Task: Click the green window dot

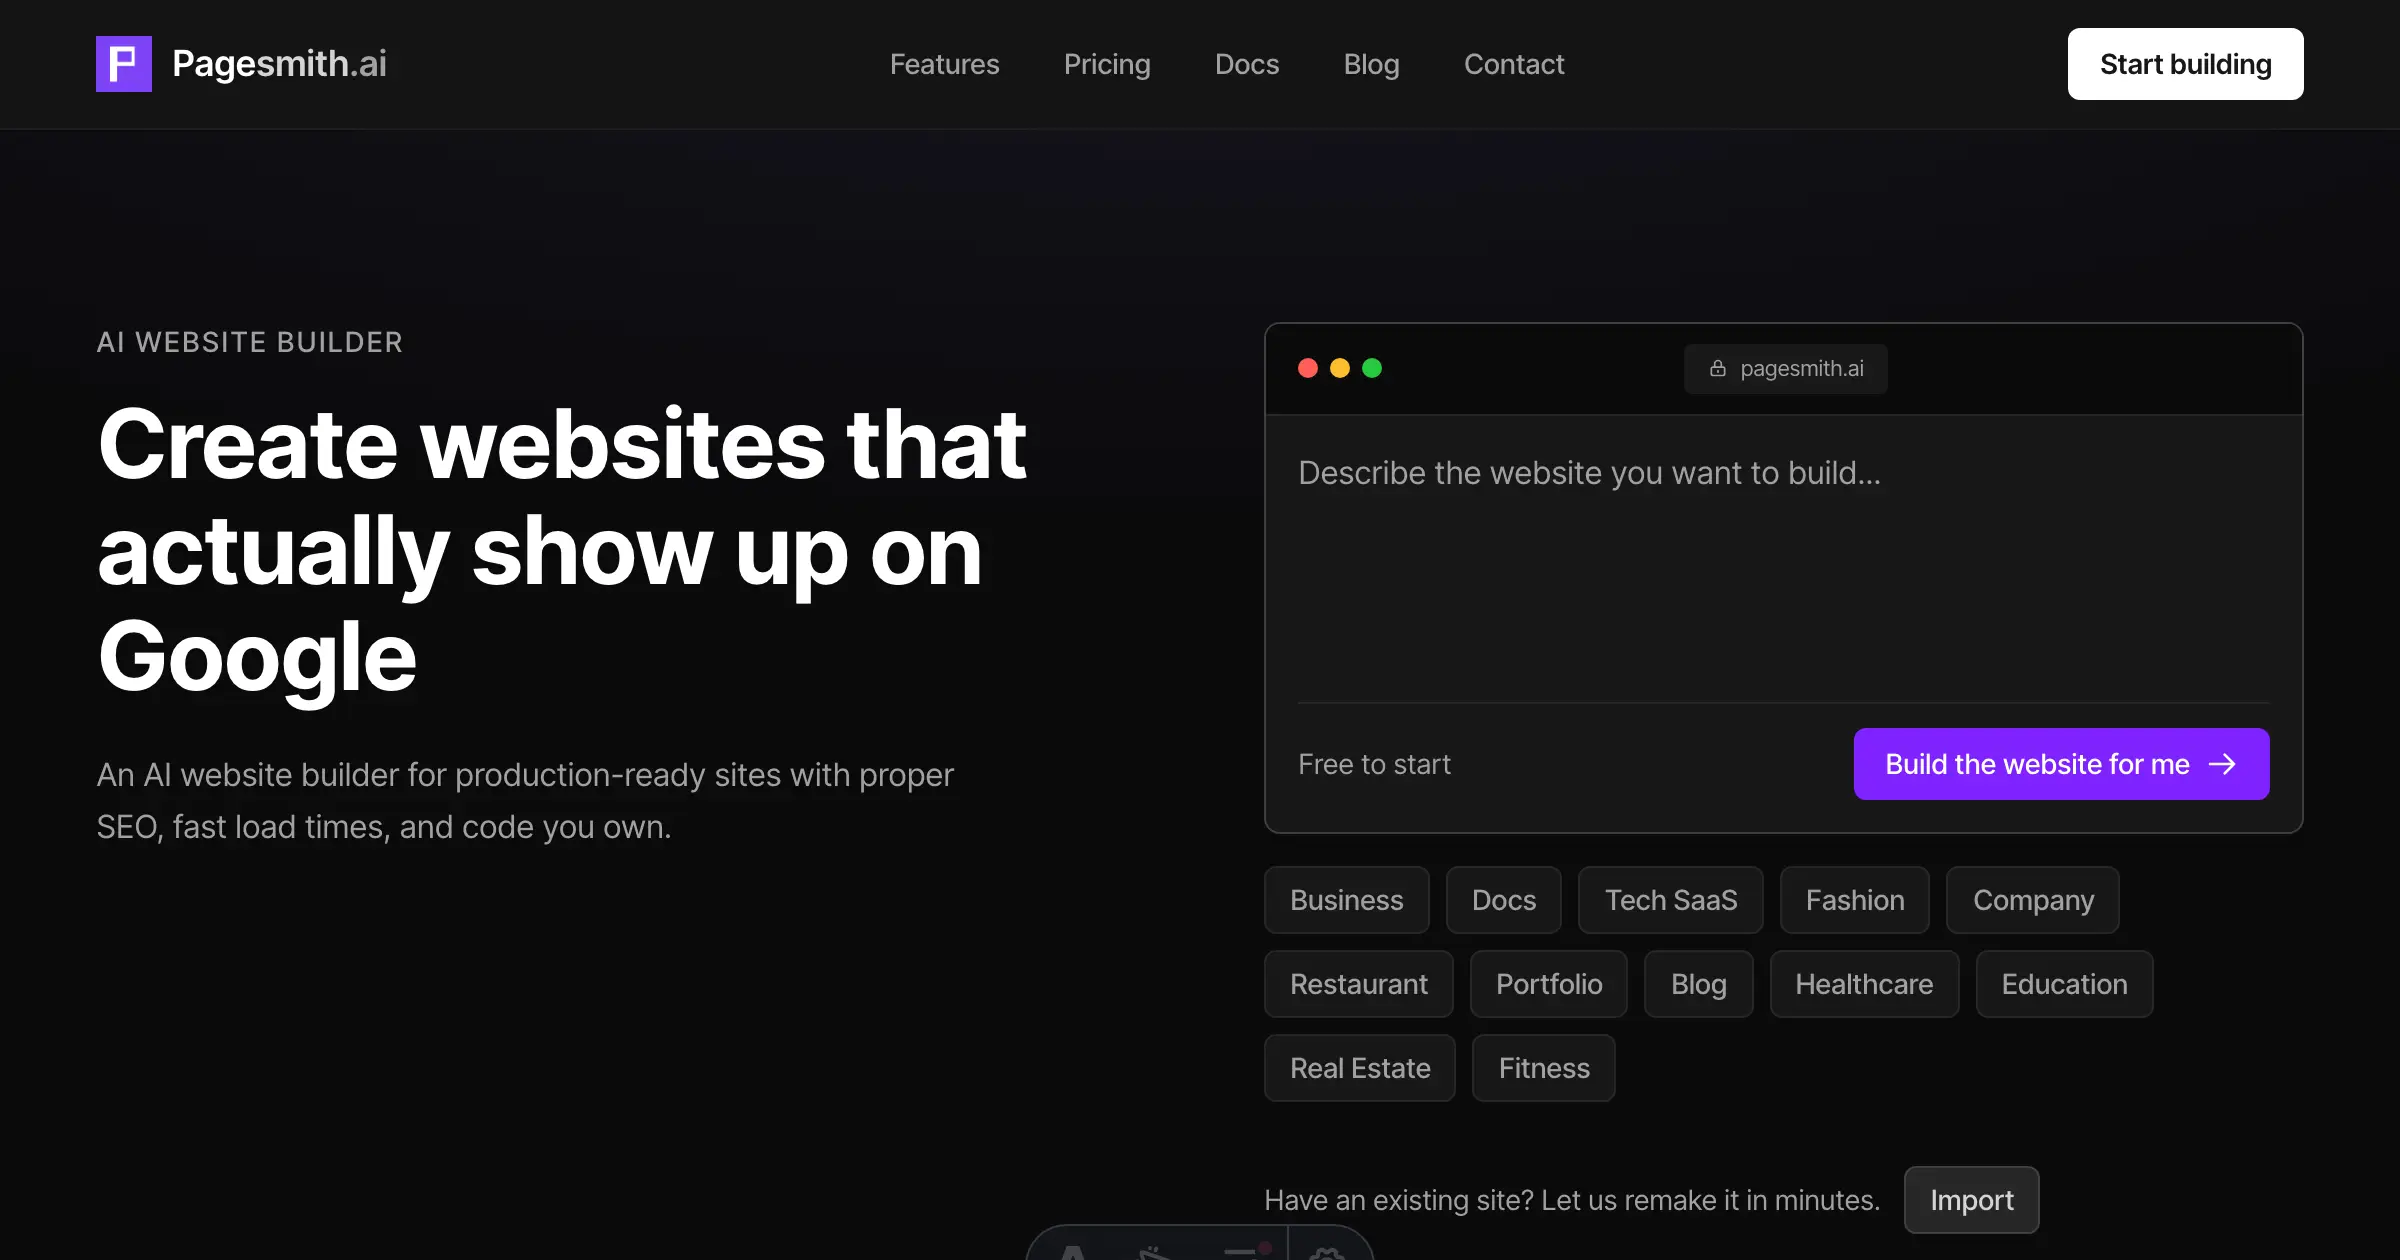Action: (1372, 369)
